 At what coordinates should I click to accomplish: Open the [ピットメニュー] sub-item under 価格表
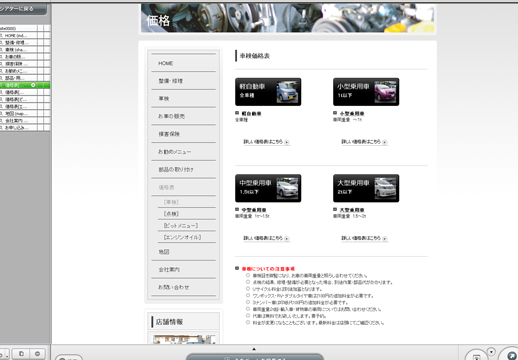click(x=187, y=226)
